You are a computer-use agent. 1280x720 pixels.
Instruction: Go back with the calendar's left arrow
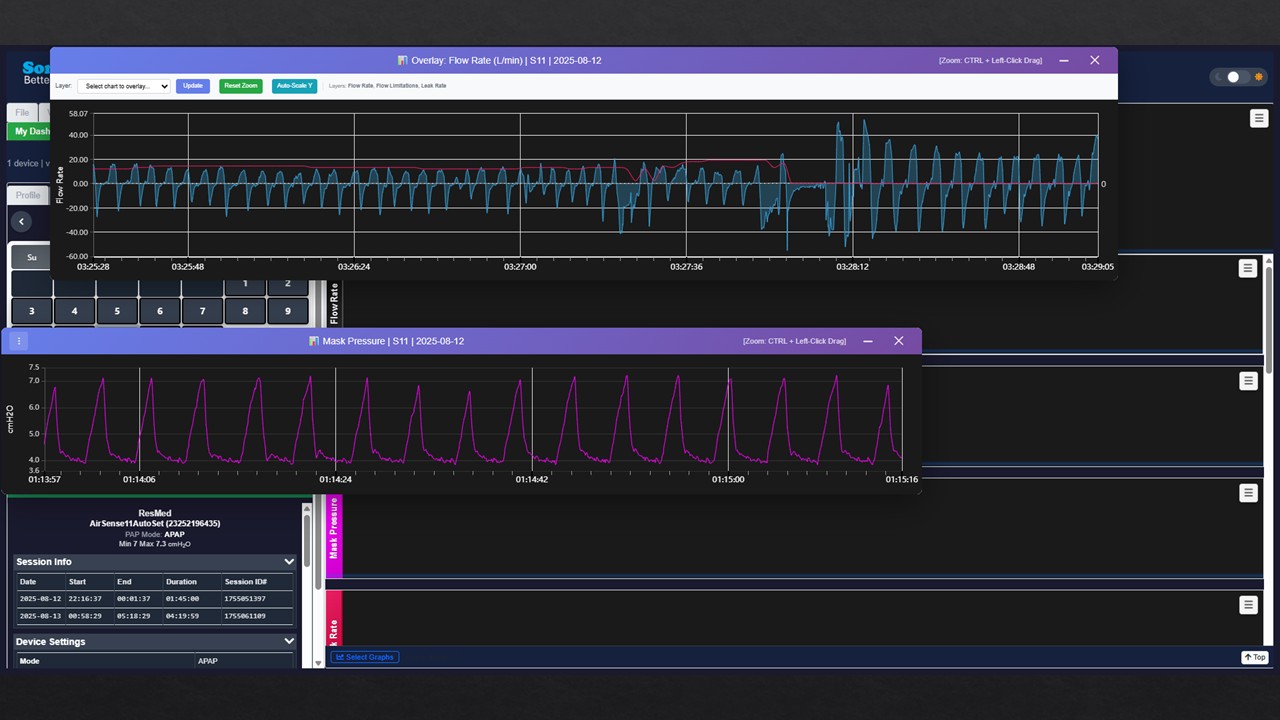coord(22,222)
